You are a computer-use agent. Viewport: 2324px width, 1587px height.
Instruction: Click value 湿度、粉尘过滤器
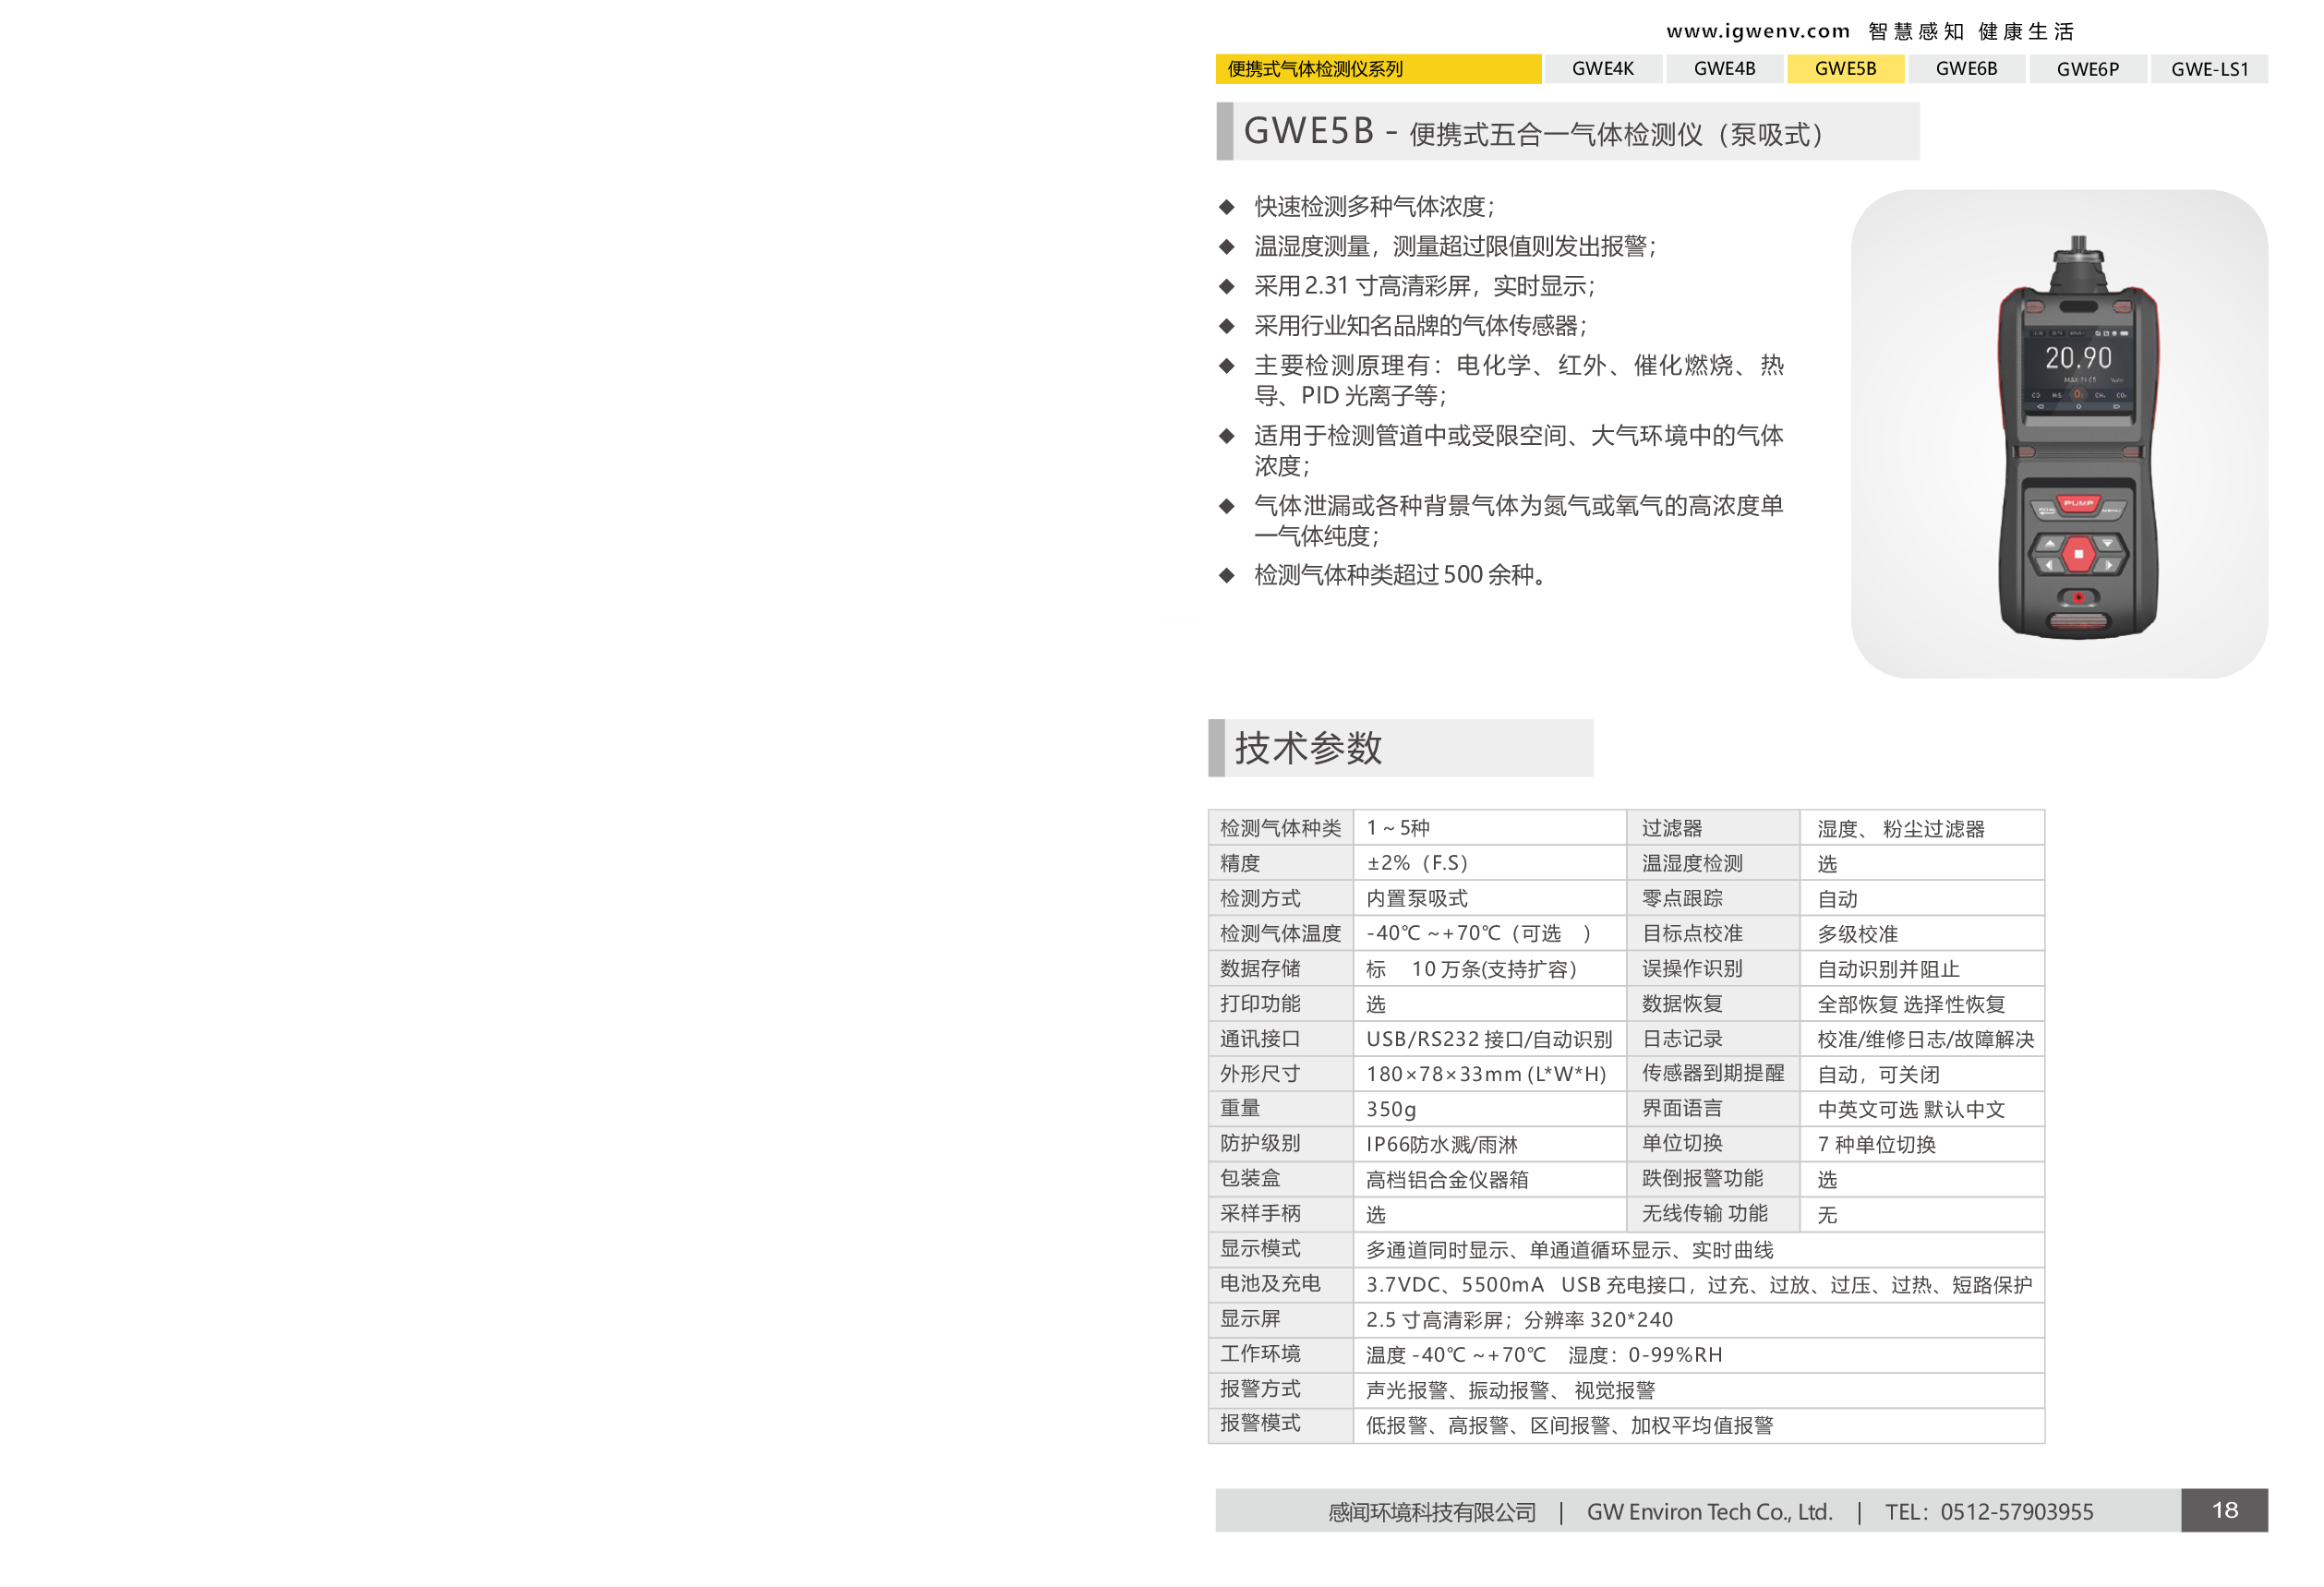click(1900, 829)
